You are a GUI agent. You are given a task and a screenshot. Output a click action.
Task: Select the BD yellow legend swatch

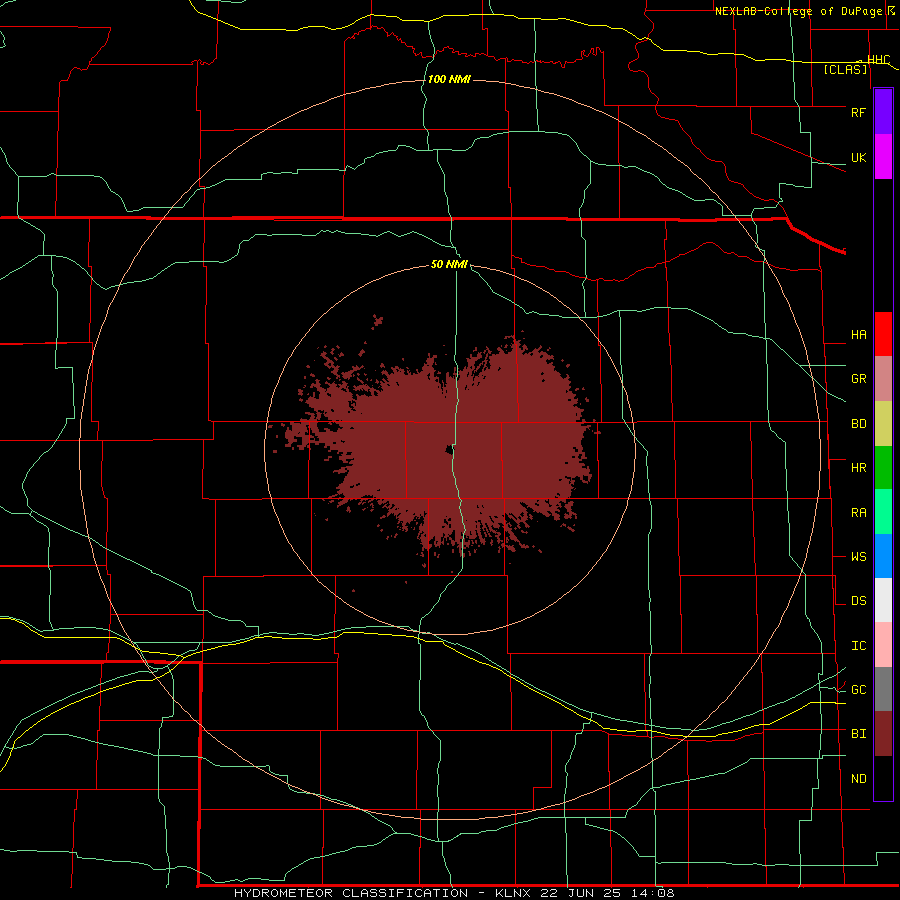[x=883, y=424]
